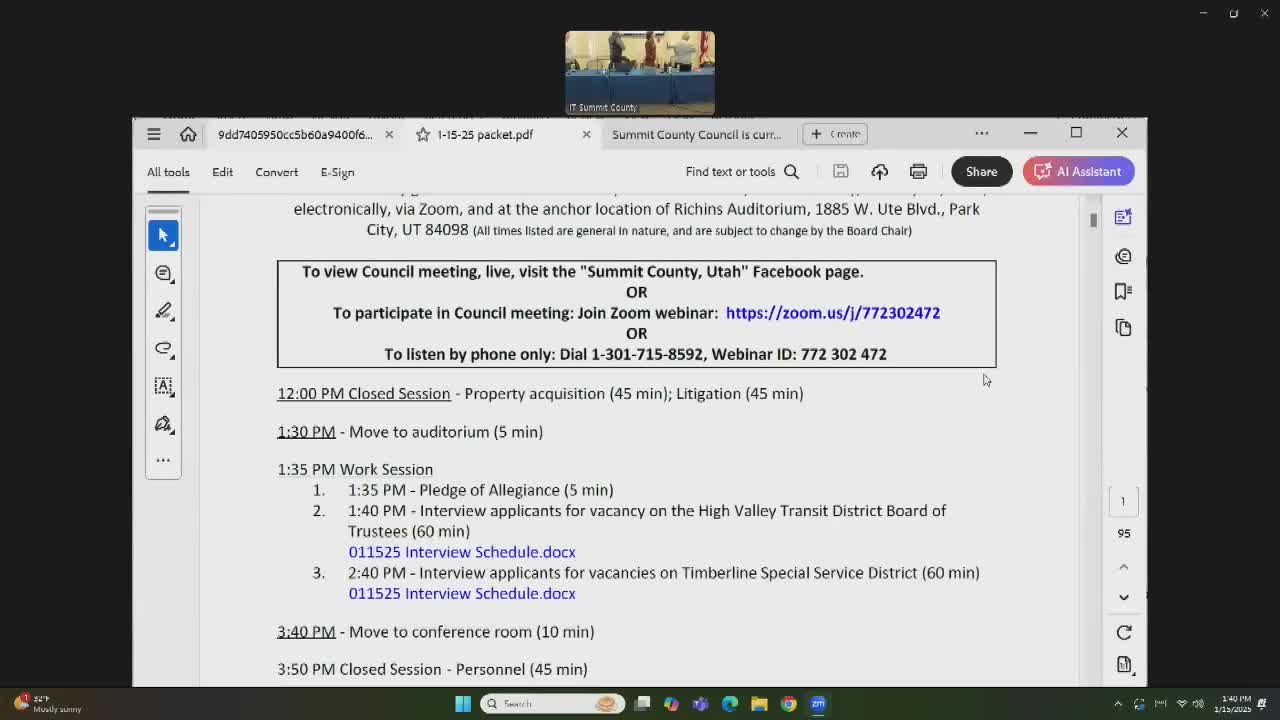Go to next page down chevron

1123,597
